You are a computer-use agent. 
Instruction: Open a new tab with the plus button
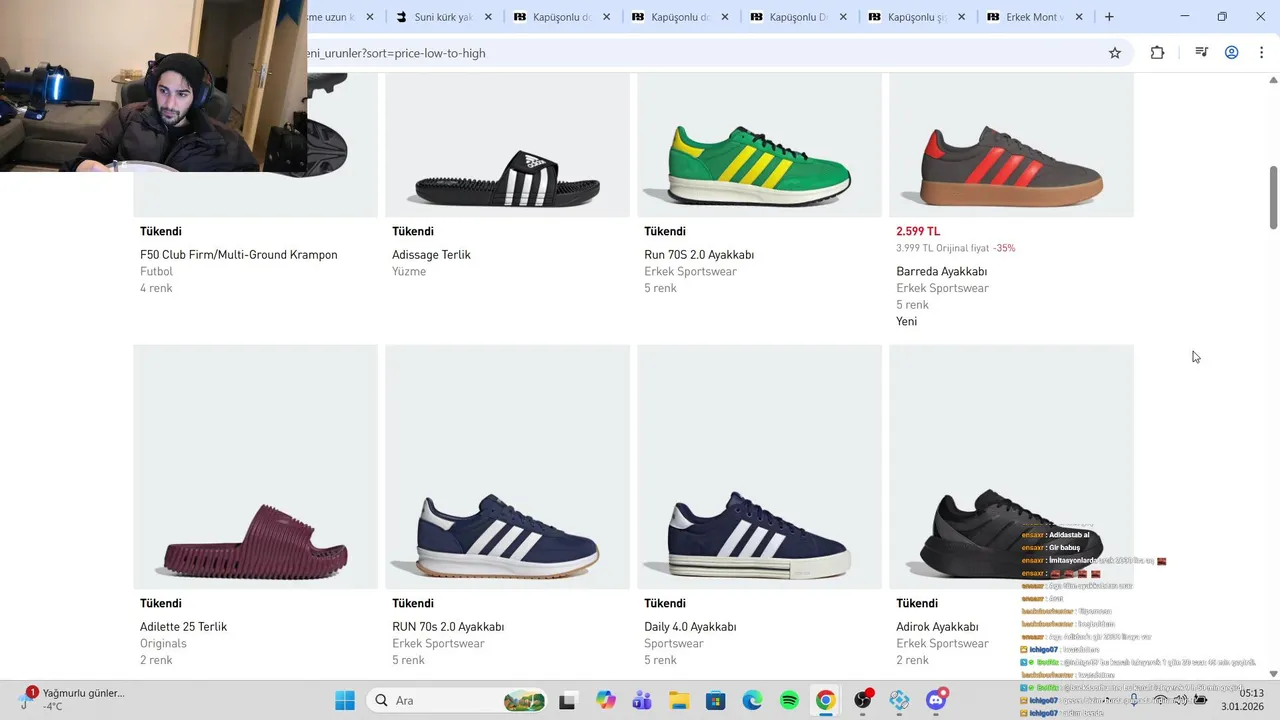tap(1109, 17)
